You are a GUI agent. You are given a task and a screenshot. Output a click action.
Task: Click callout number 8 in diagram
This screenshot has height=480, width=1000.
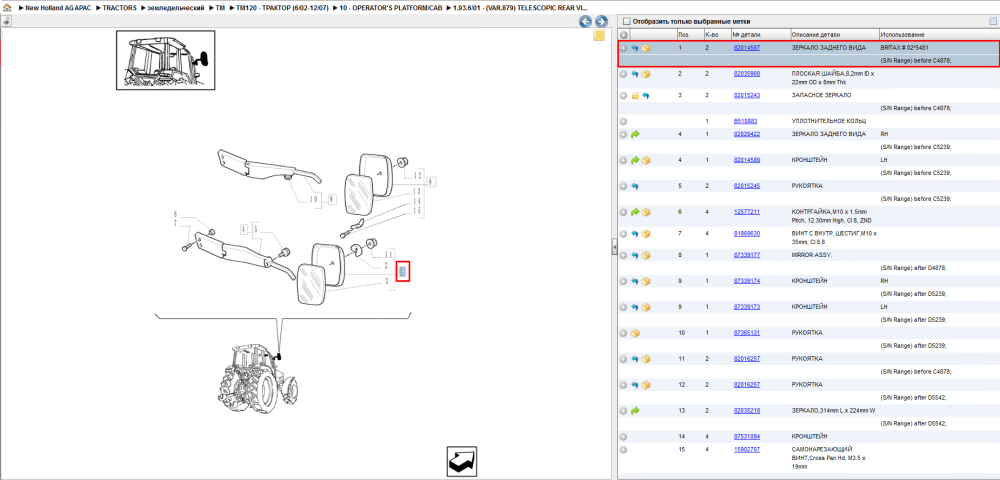pos(432,182)
